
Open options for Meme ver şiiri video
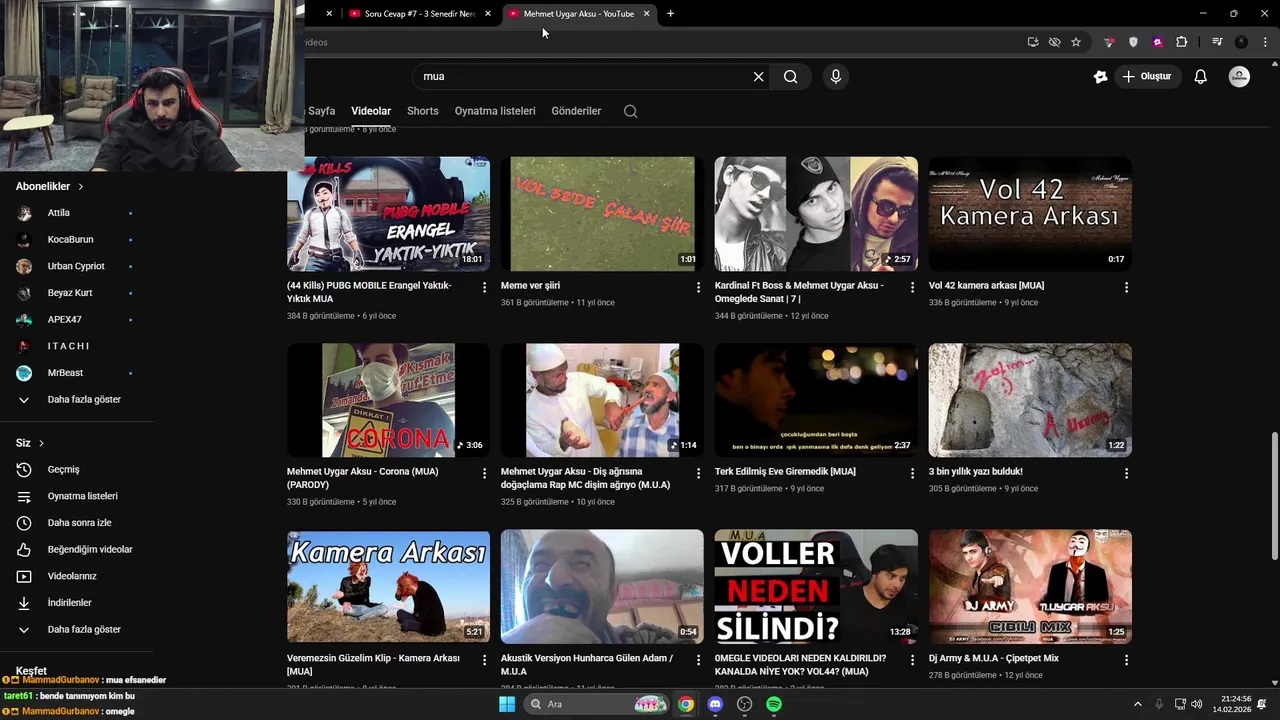[699, 287]
